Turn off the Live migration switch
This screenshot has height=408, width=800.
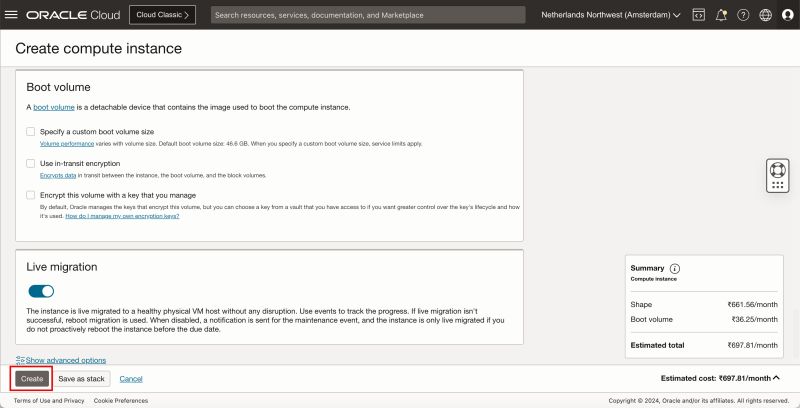[41, 291]
